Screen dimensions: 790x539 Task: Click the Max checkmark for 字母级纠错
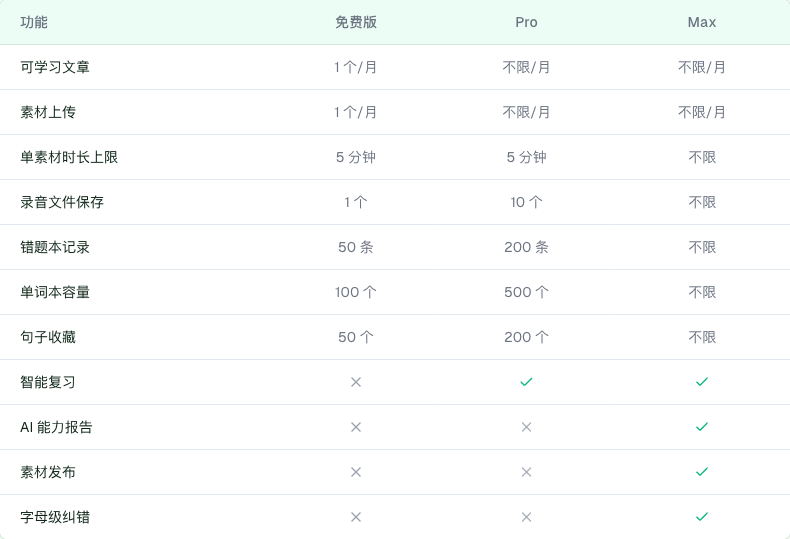702,517
